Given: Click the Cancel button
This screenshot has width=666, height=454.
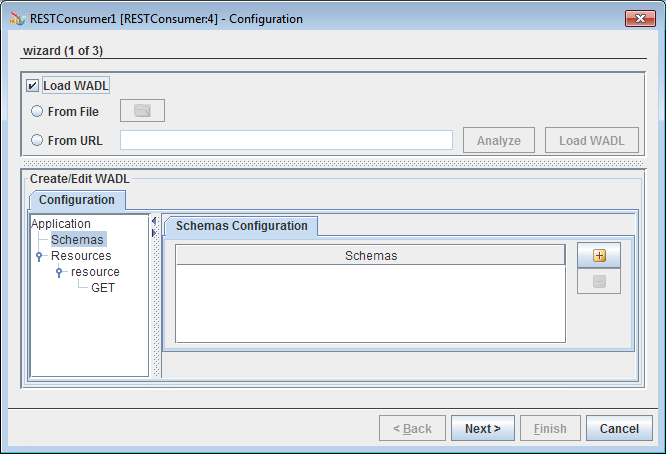Looking at the screenshot, I should click(x=619, y=429).
